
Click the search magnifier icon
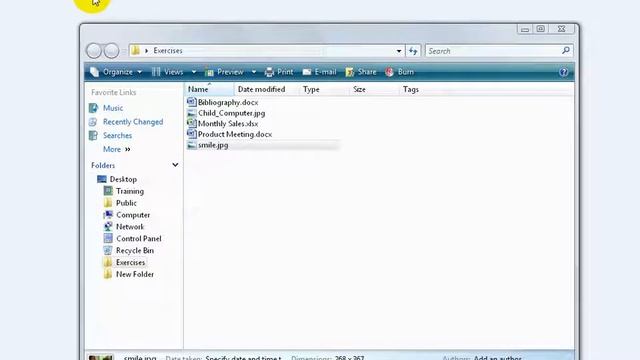[566, 50]
